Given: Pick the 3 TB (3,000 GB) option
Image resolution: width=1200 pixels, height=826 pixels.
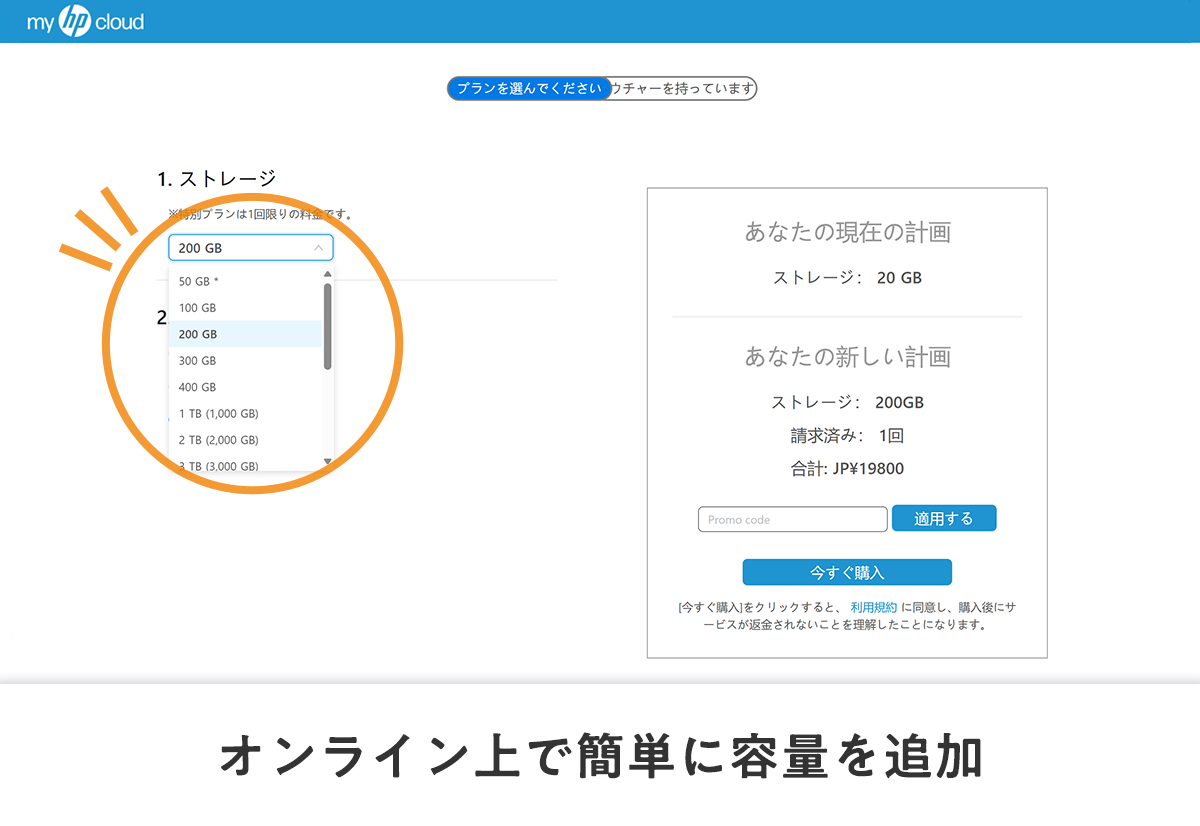Looking at the screenshot, I should pyautogui.click(x=218, y=465).
